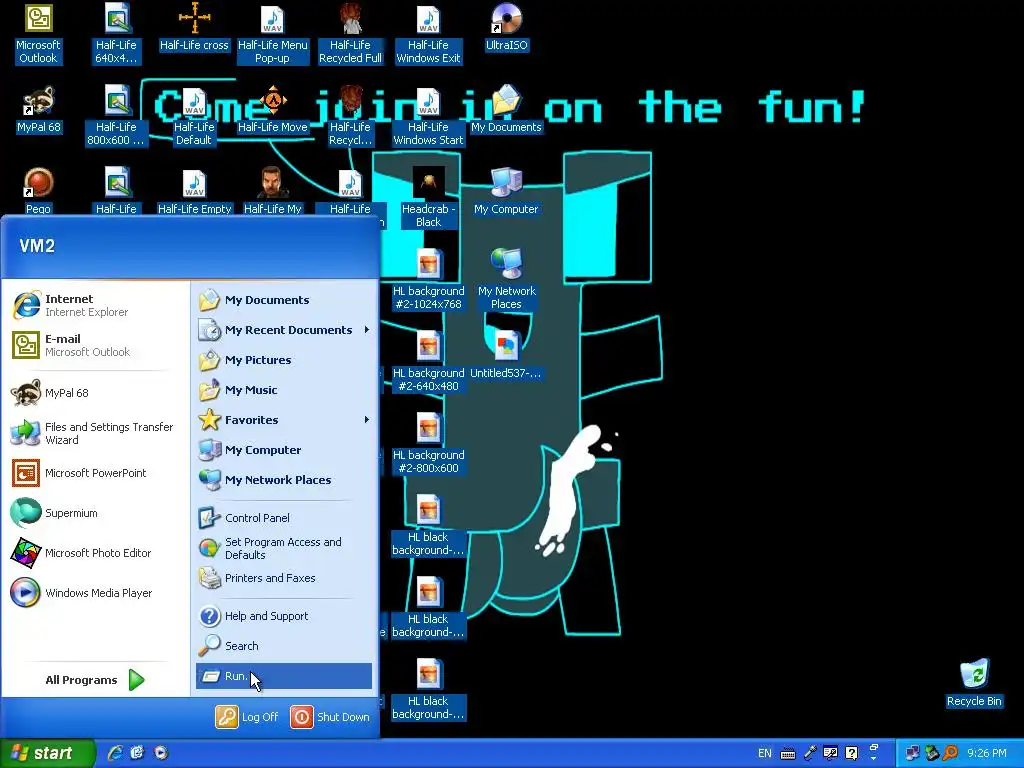Select the Untitled537 image file
Image resolution: width=1024 pixels, height=768 pixels.
tap(506, 355)
